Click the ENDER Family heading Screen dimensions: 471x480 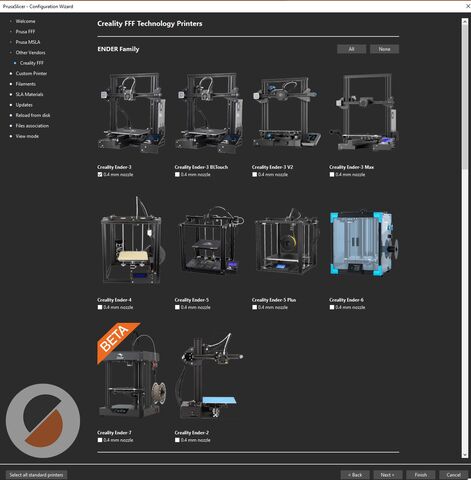pos(118,49)
